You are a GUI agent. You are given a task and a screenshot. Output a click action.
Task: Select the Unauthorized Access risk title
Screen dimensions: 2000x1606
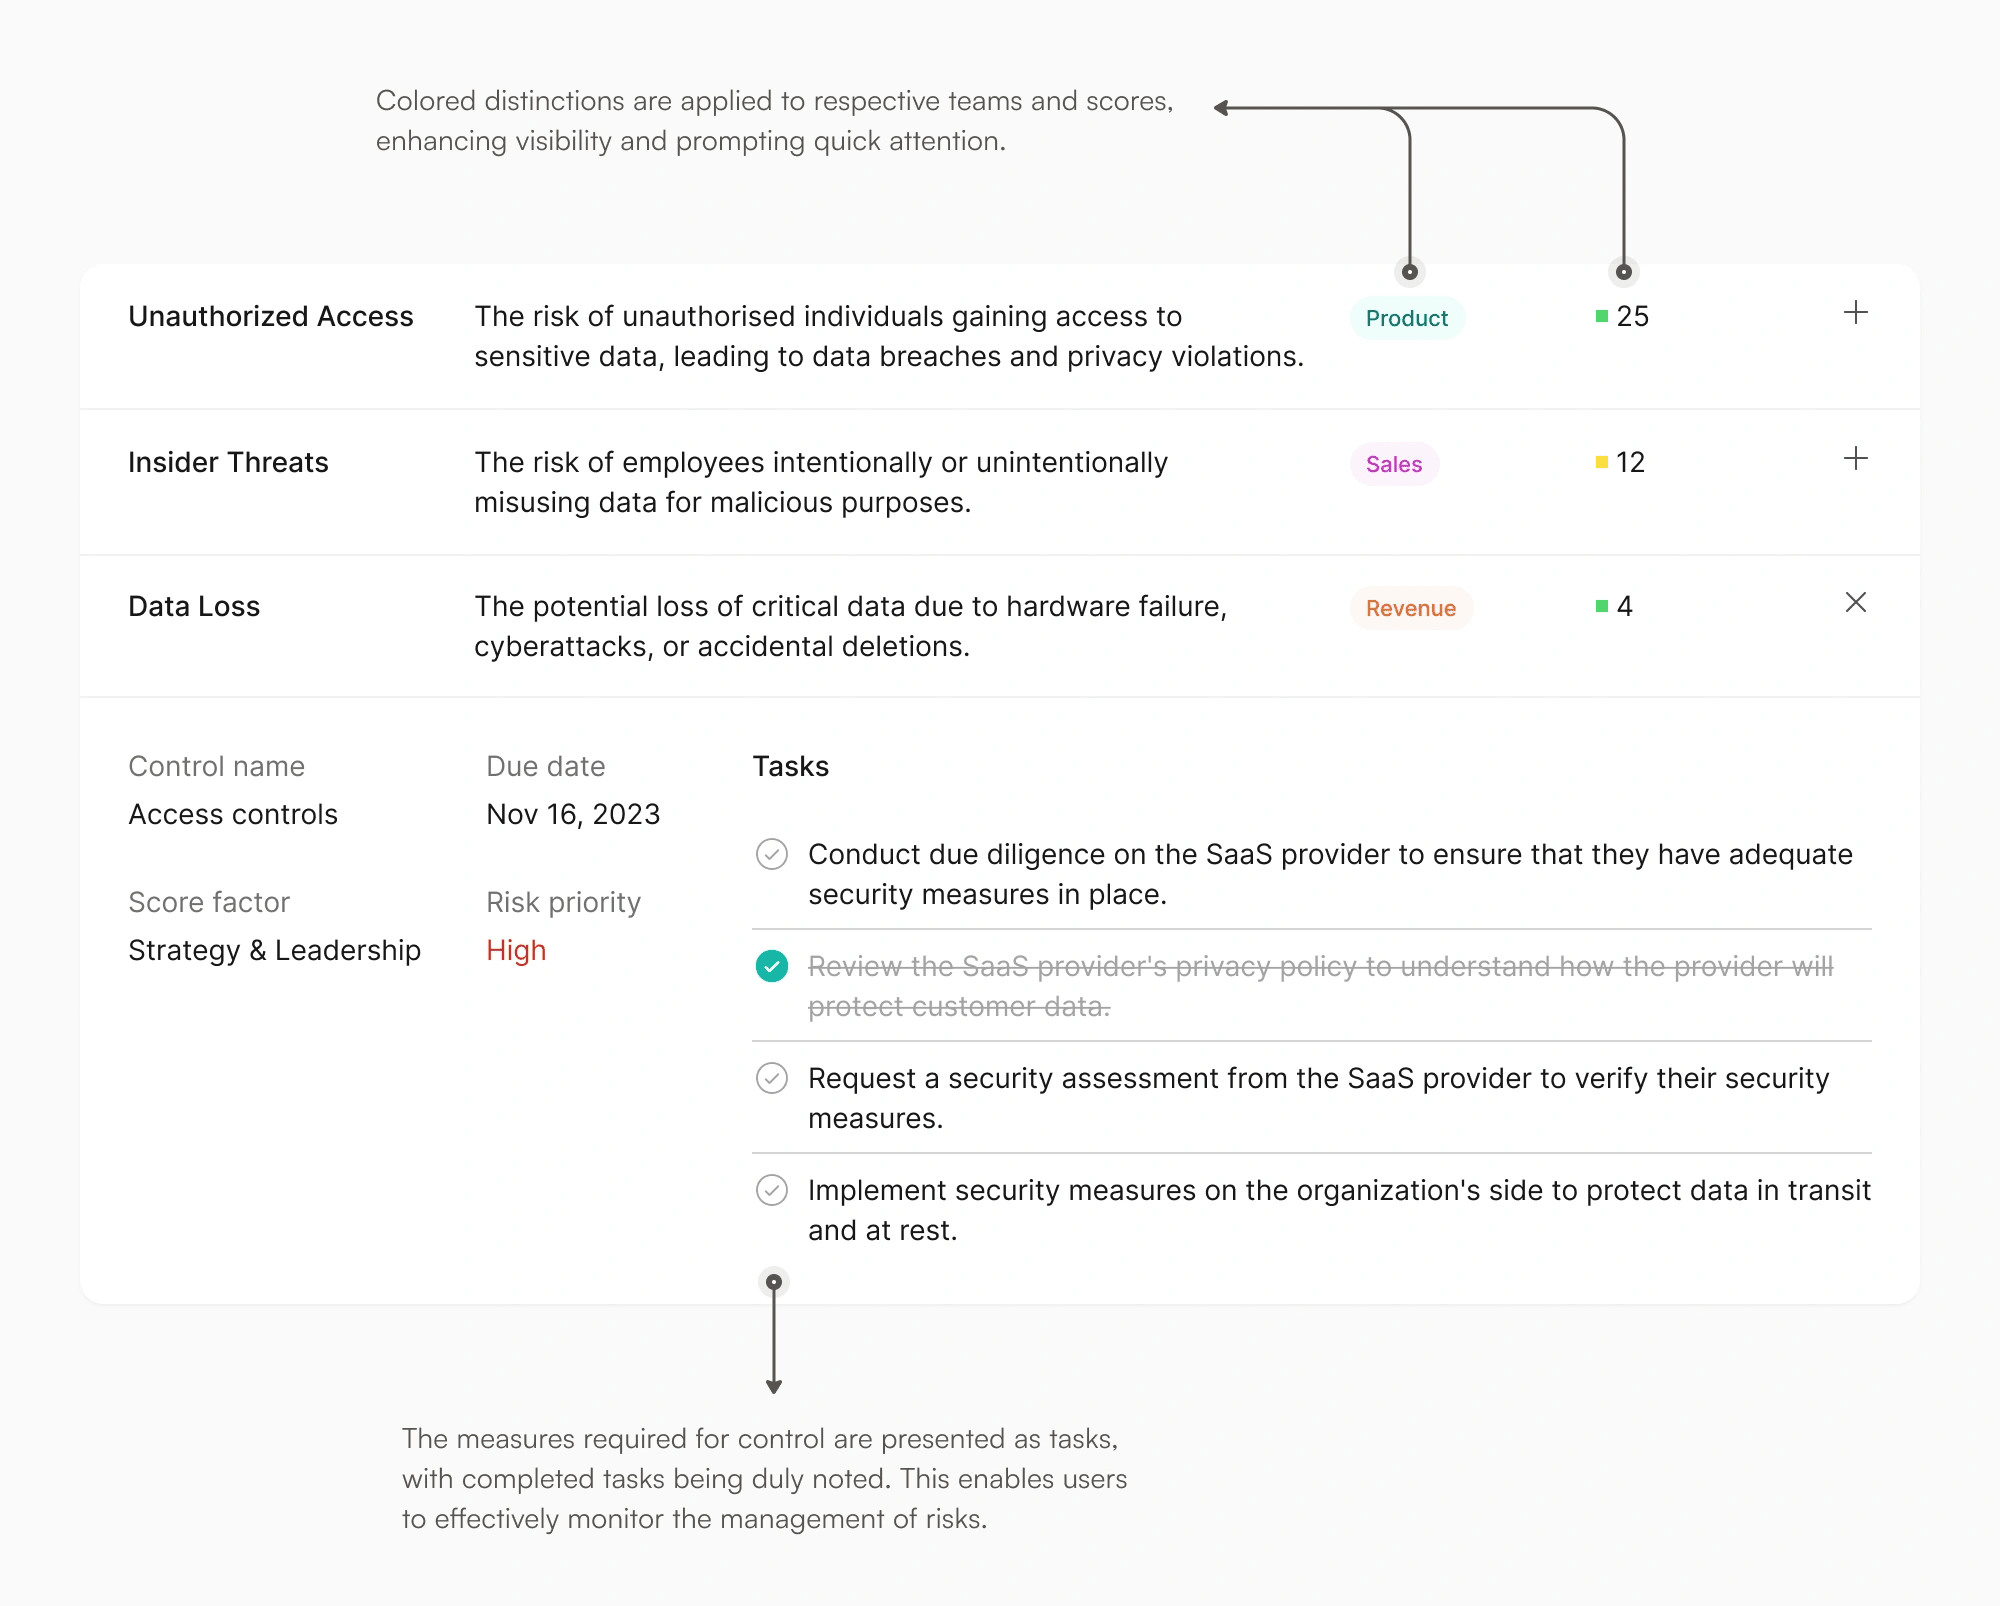tap(271, 316)
